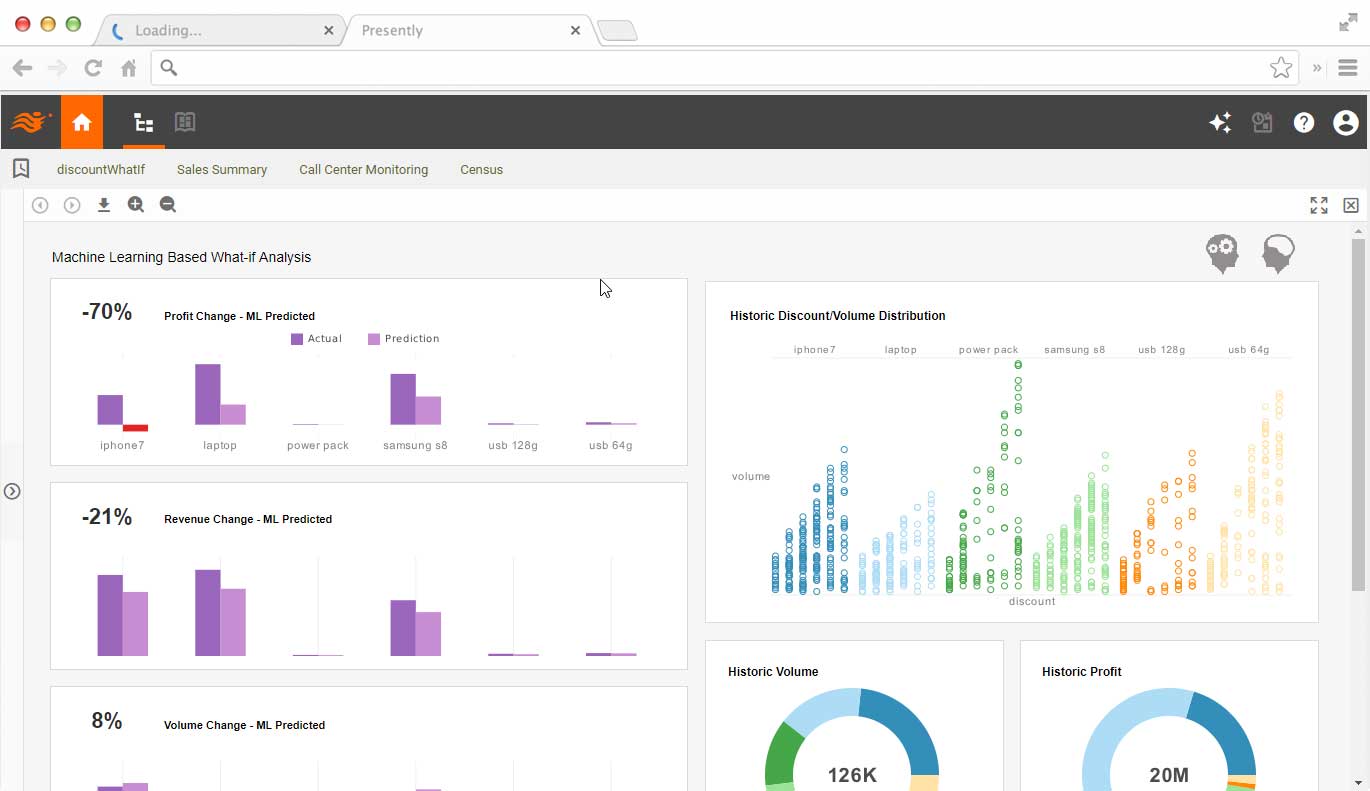Zoom in on the dashboard with magnifier plus
The height and width of the screenshot is (791, 1370).
coord(136,204)
